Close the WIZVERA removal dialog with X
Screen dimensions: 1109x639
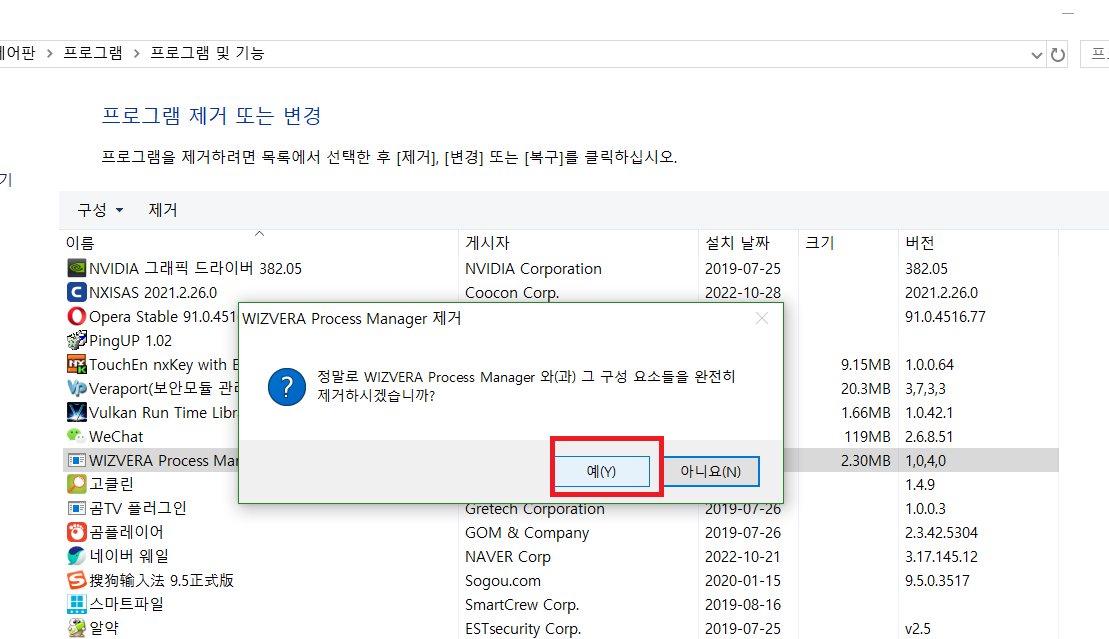coord(762,318)
